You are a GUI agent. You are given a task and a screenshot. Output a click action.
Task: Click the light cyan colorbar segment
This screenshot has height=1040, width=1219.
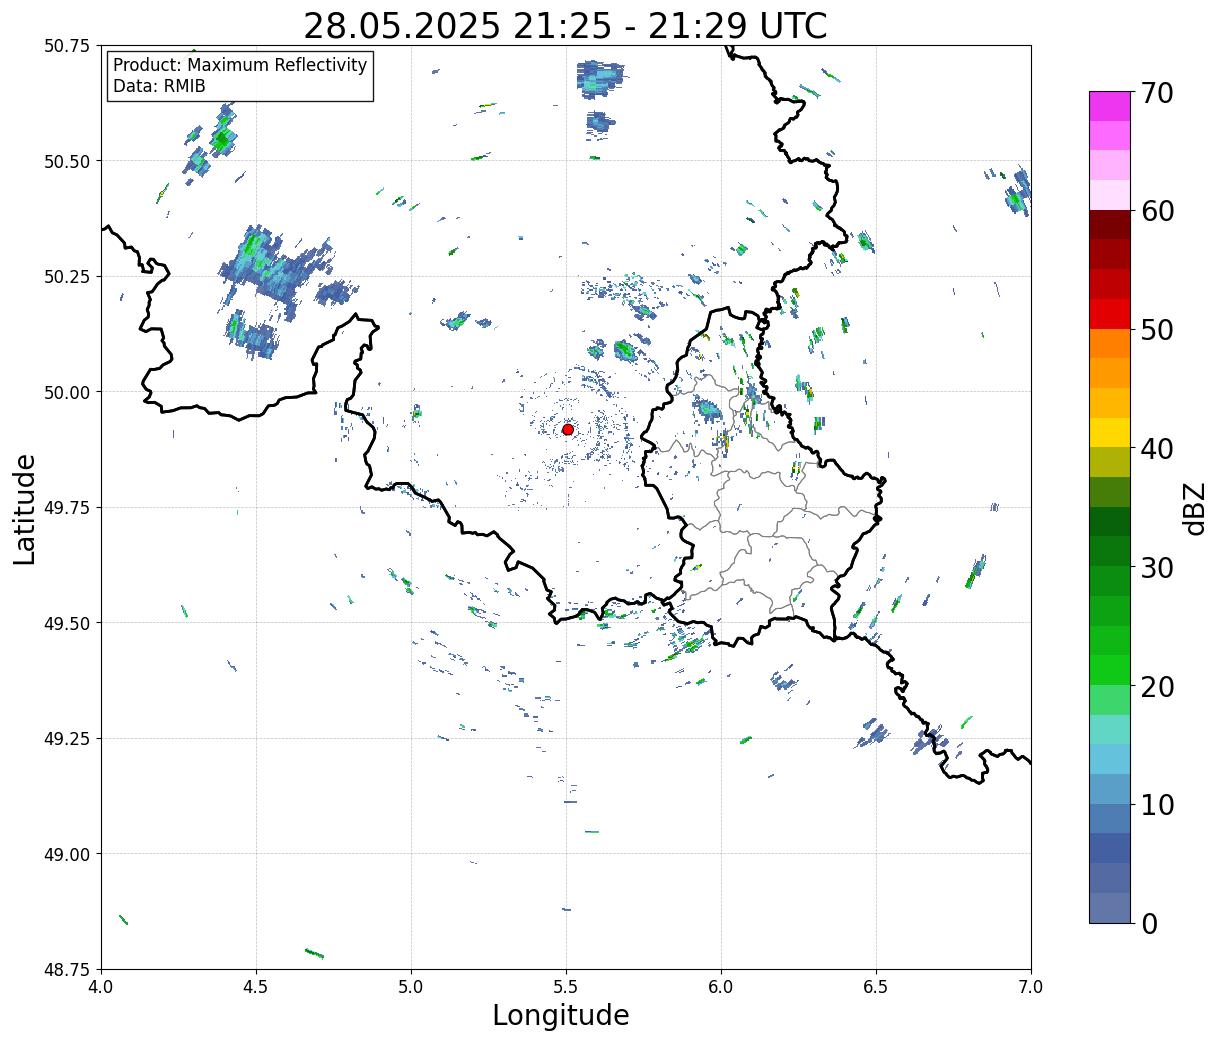click(x=1110, y=729)
